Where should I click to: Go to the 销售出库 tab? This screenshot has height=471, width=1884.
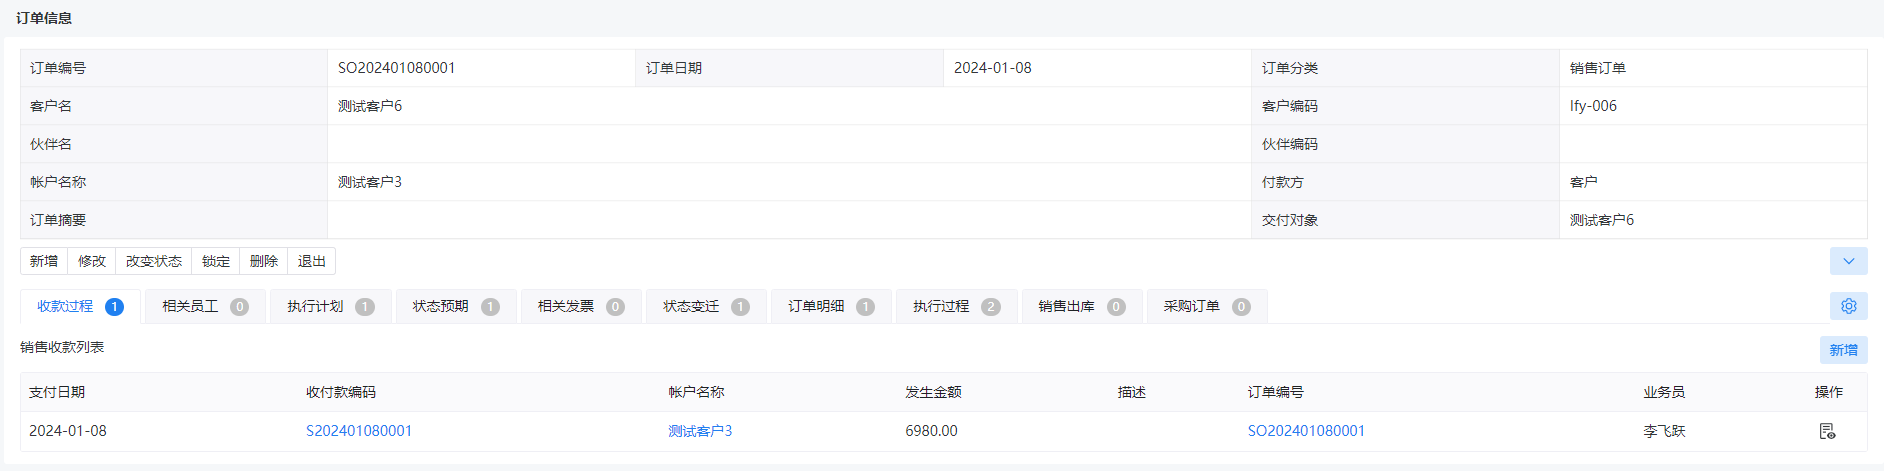pos(1082,306)
